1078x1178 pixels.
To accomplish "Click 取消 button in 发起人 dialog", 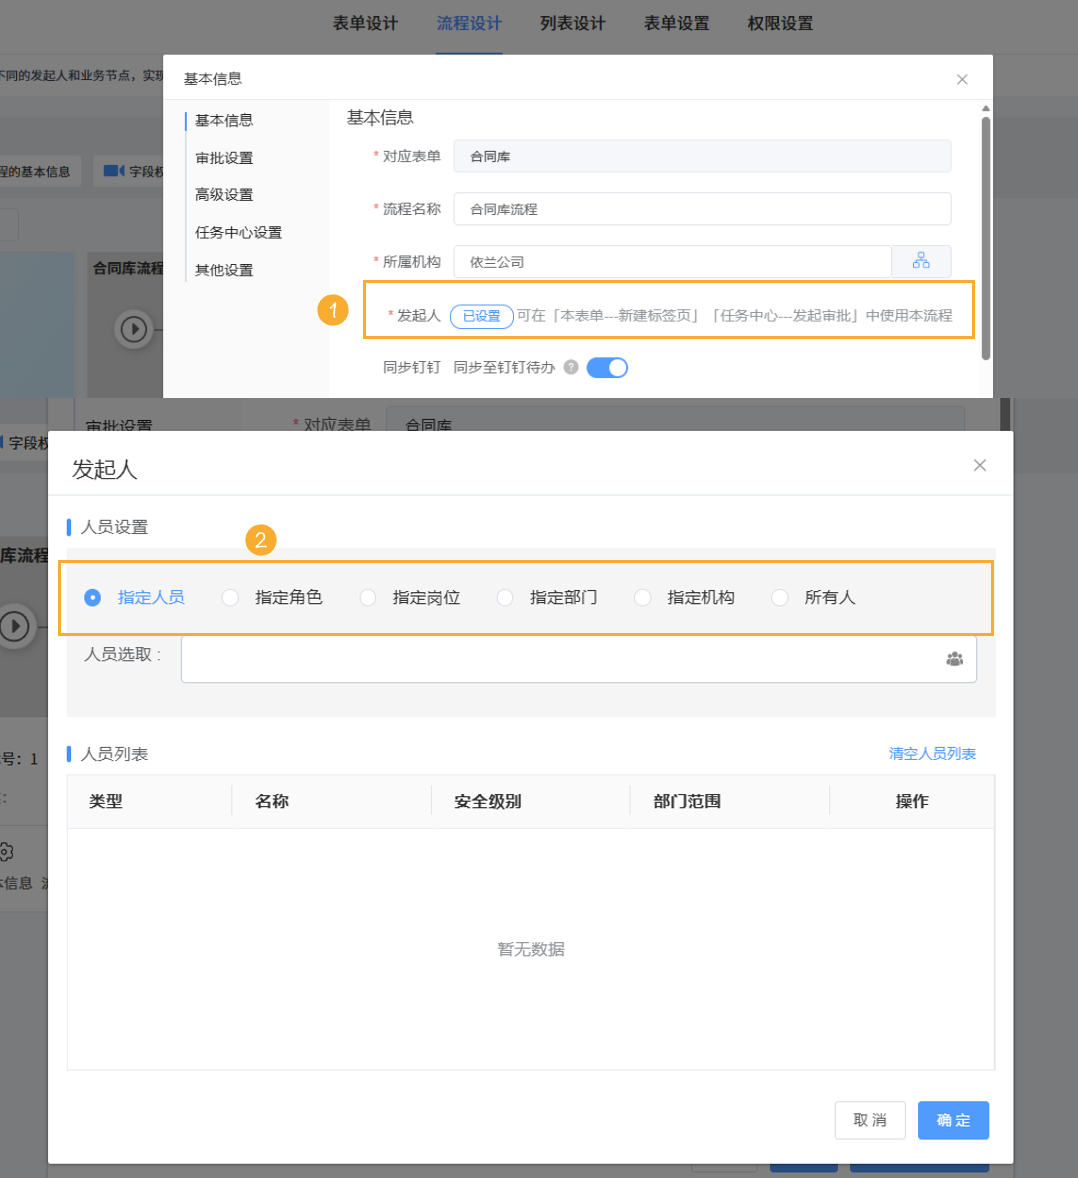I will 870,1120.
